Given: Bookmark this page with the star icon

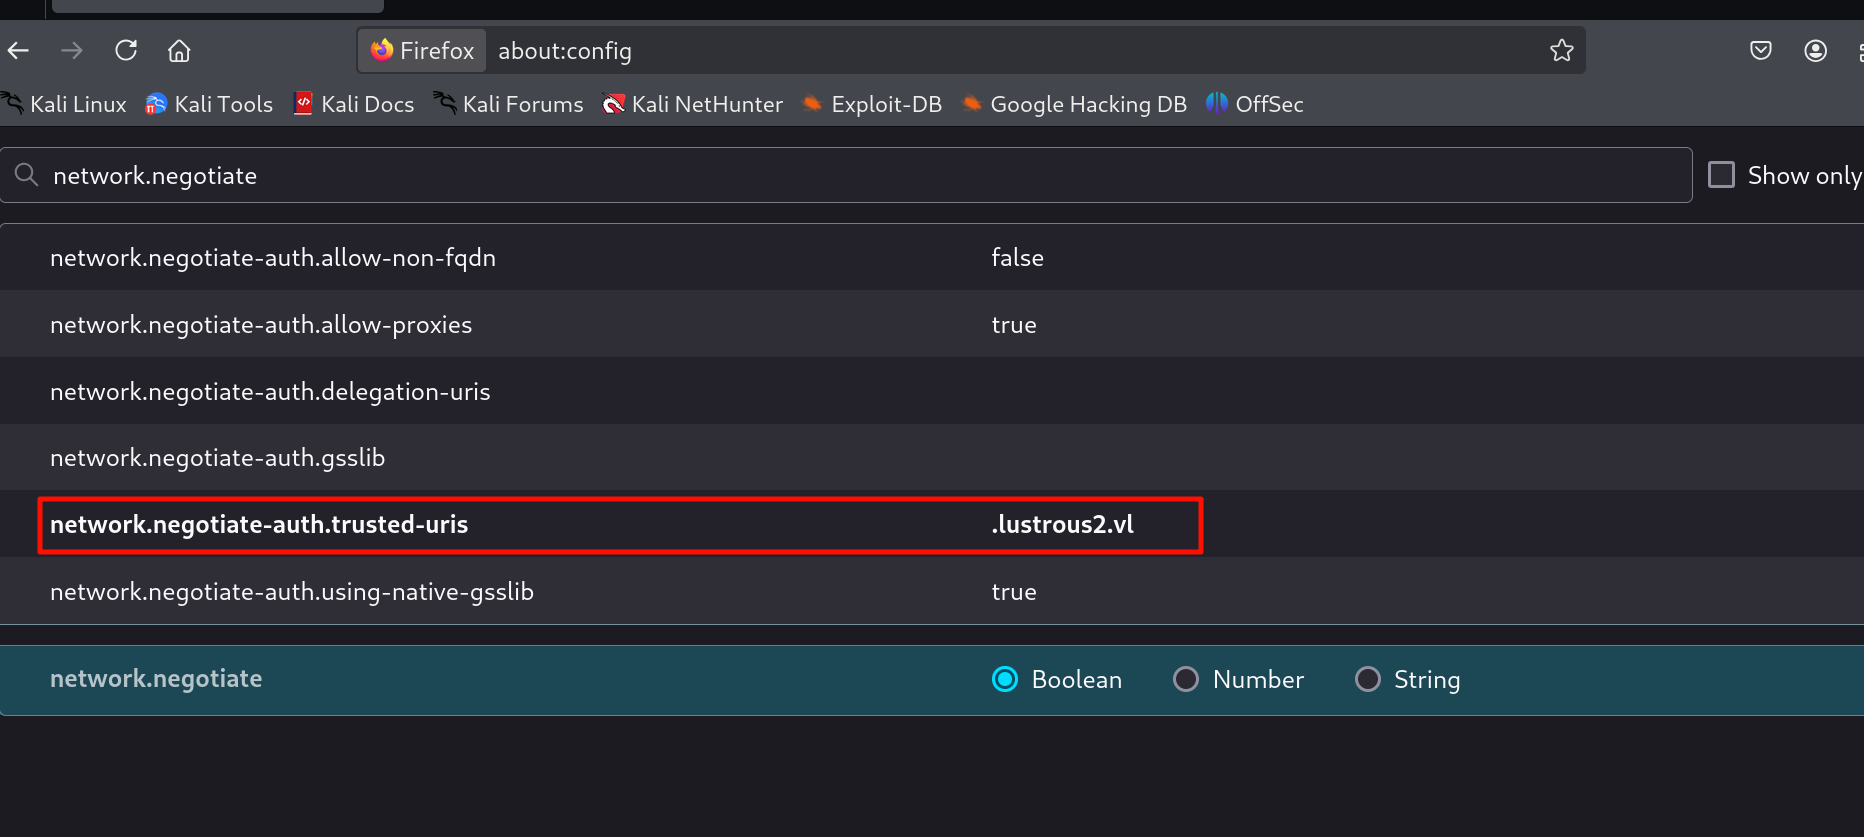Looking at the screenshot, I should point(1561,50).
